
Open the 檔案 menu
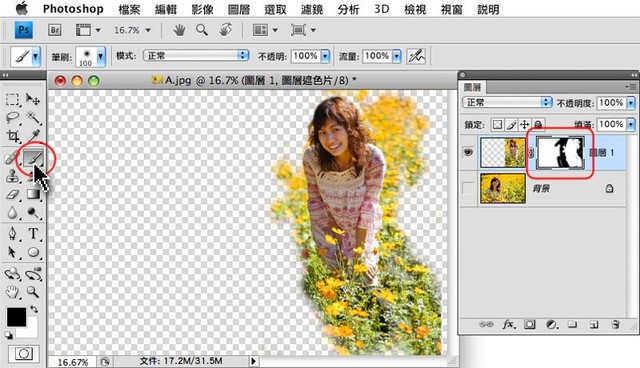(129, 9)
